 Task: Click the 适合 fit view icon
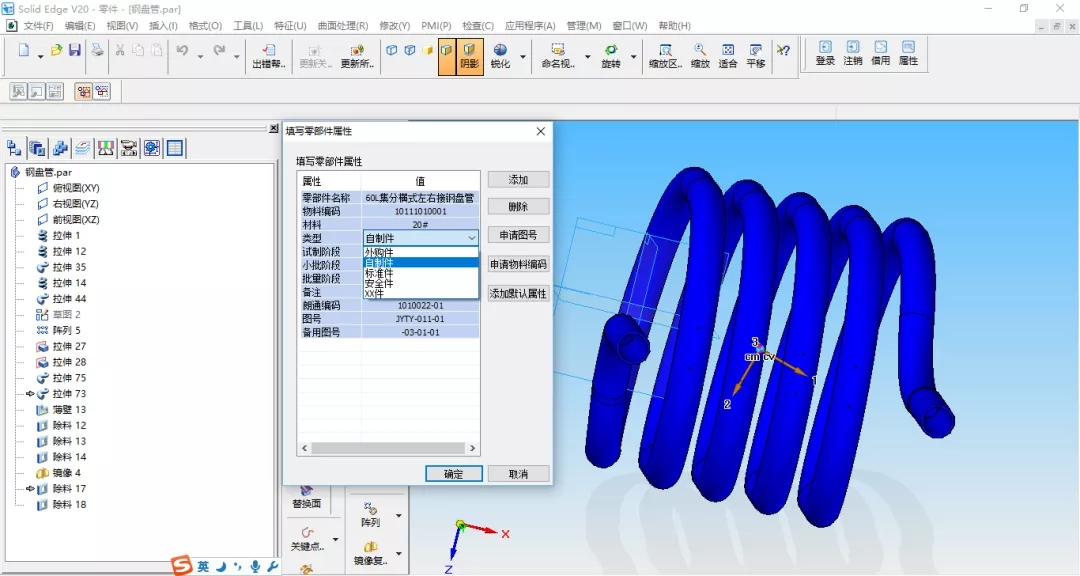(728, 55)
